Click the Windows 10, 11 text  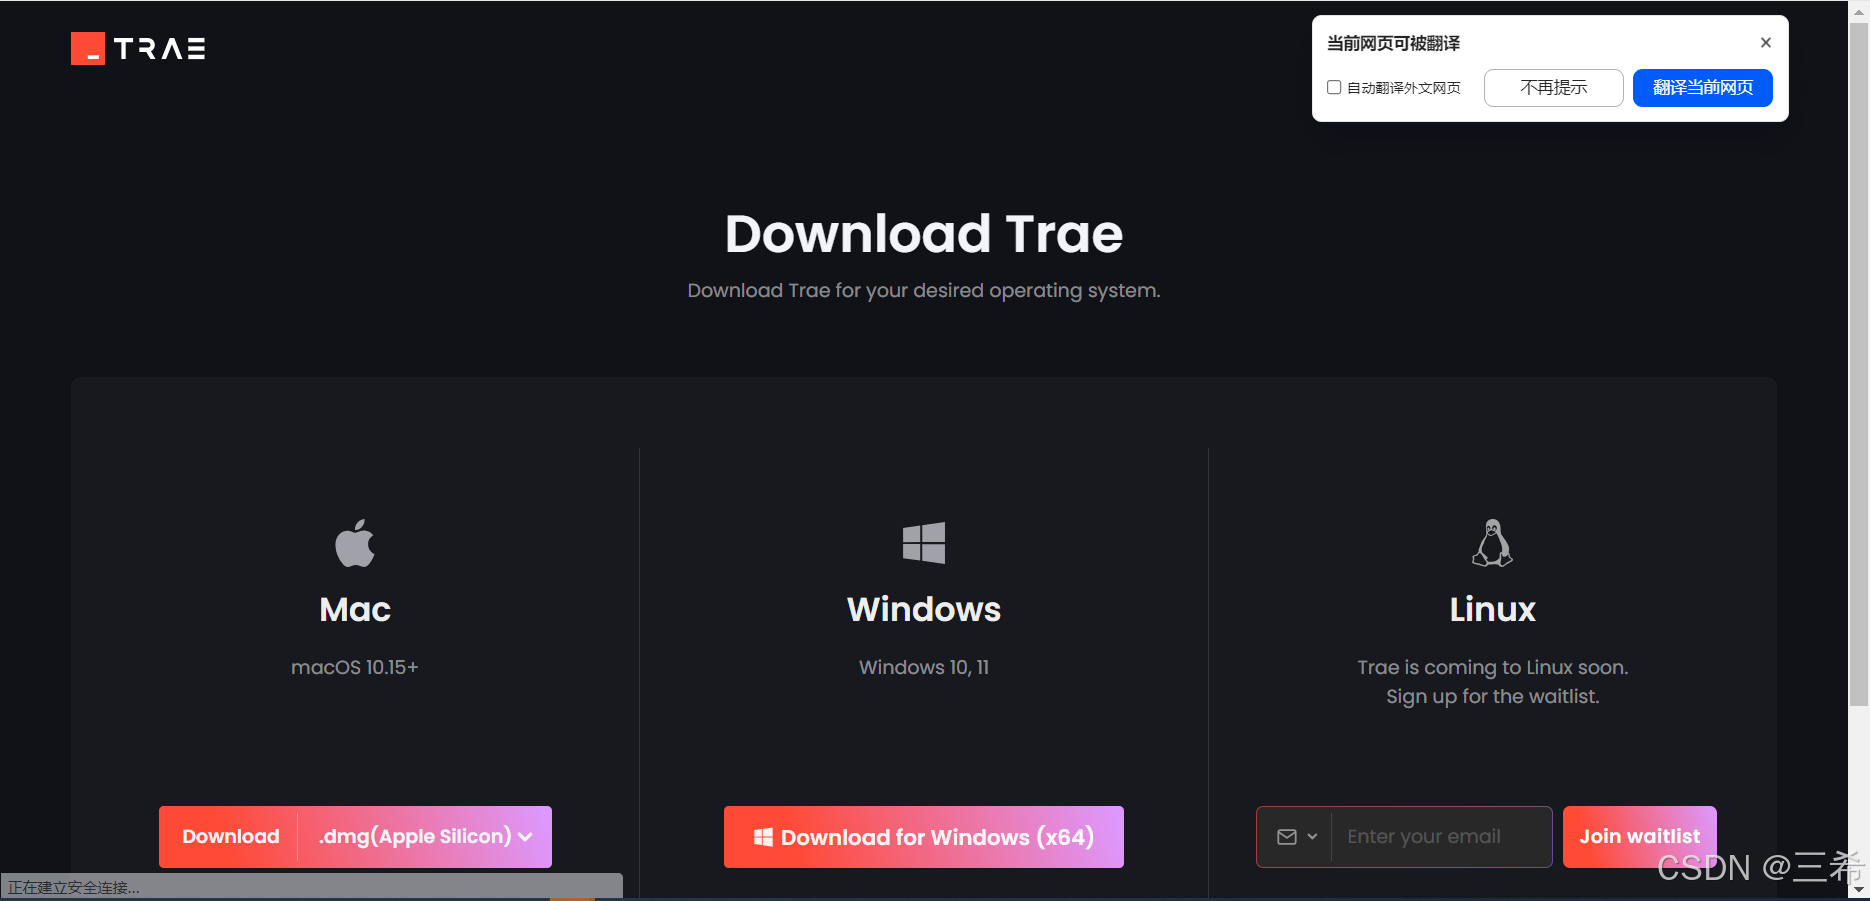(924, 667)
